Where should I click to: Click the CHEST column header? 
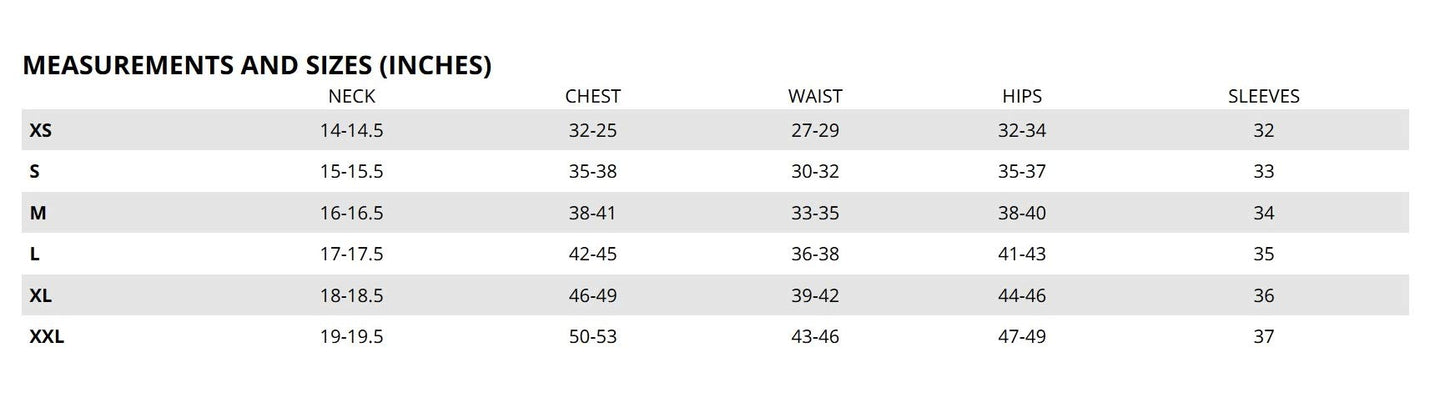pos(593,97)
